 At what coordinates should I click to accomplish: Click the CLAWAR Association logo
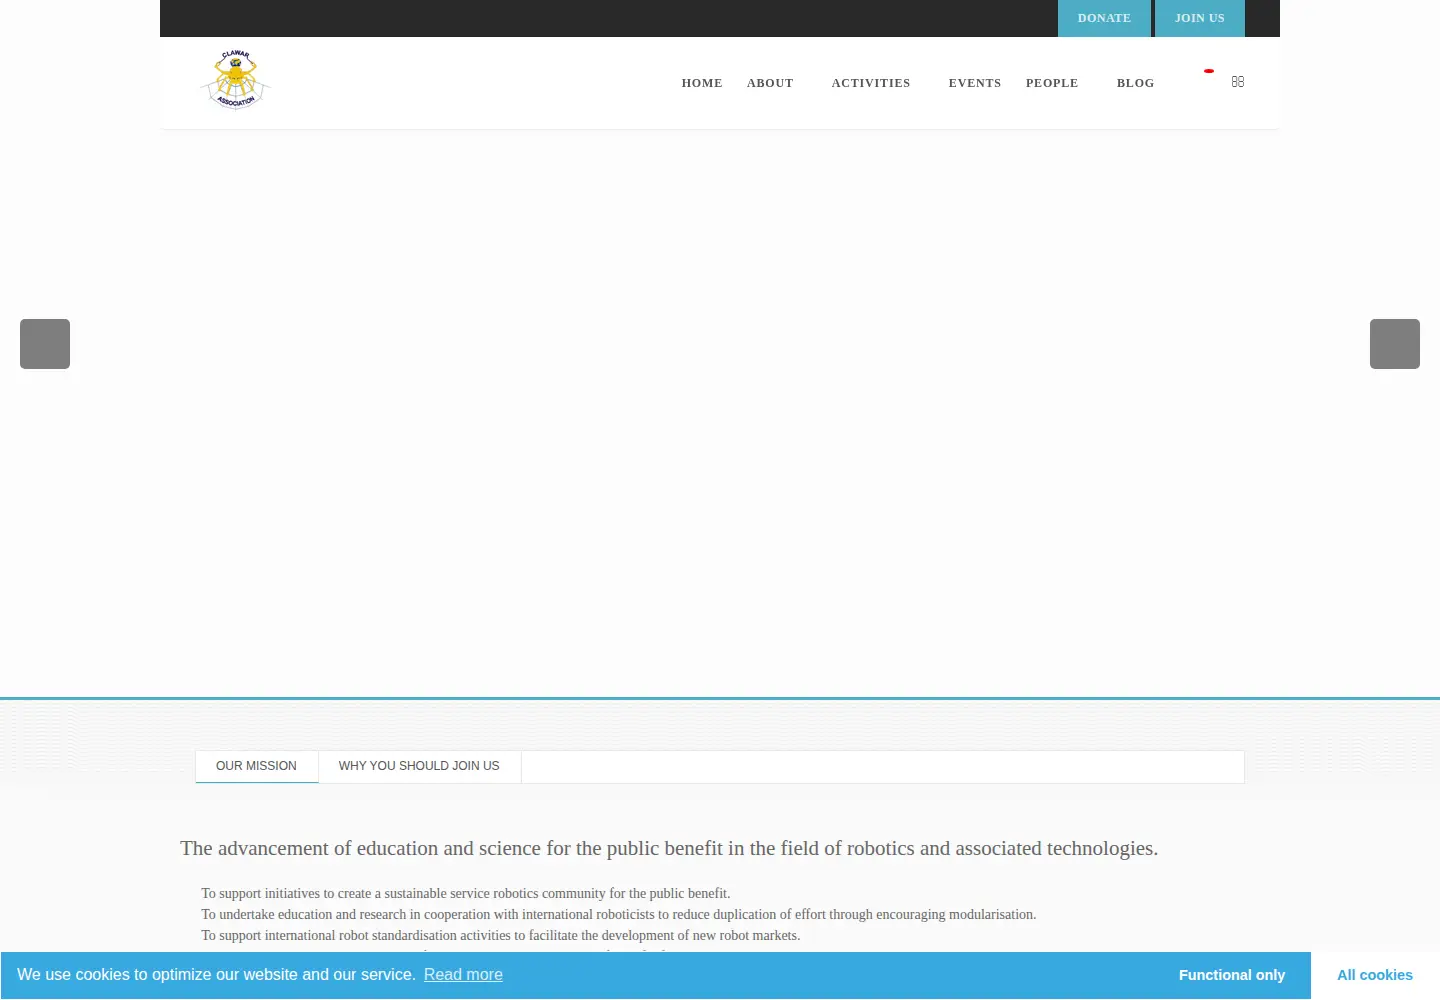236,79
